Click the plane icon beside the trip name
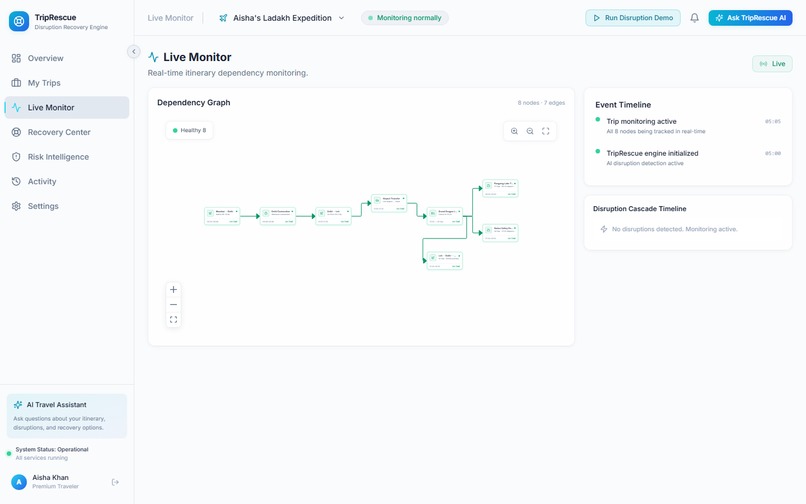 223,18
